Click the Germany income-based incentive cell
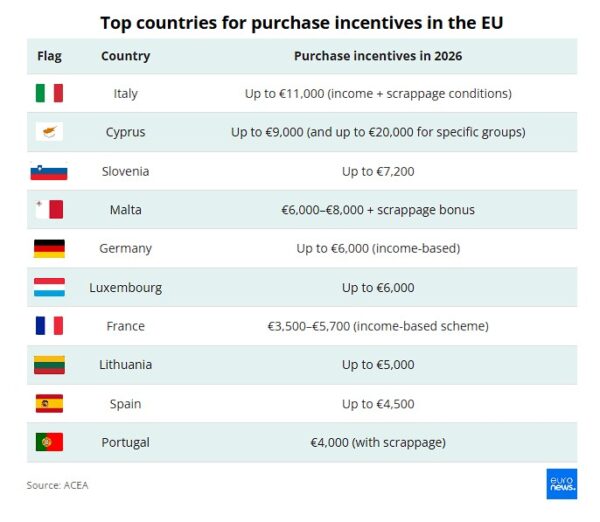The image size is (600, 522). 378,249
